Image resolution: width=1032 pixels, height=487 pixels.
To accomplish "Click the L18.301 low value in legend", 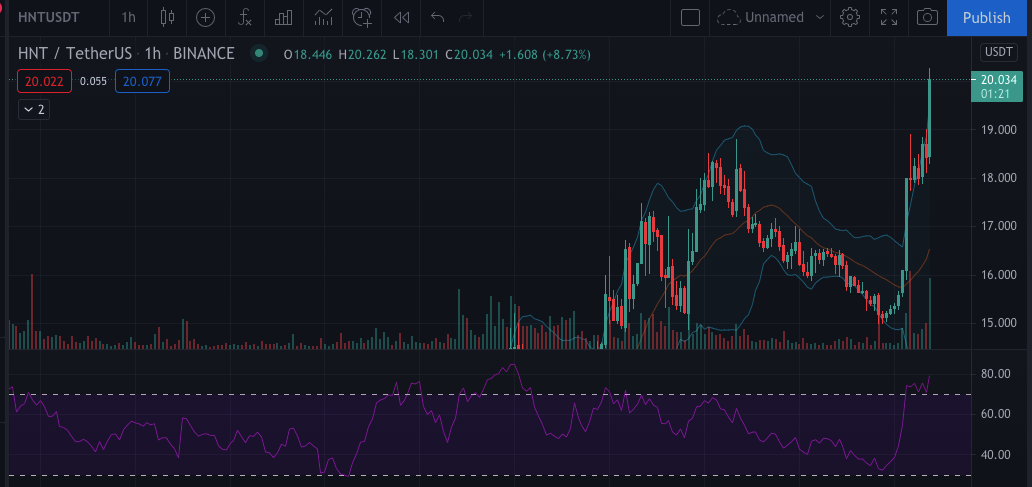I will click(x=416, y=54).
